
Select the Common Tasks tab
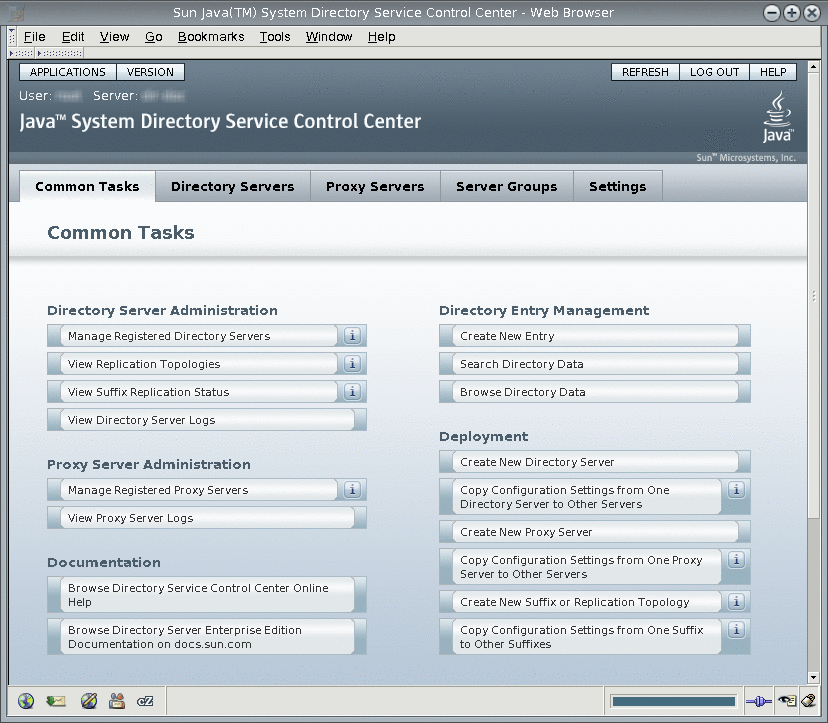[87, 186]
